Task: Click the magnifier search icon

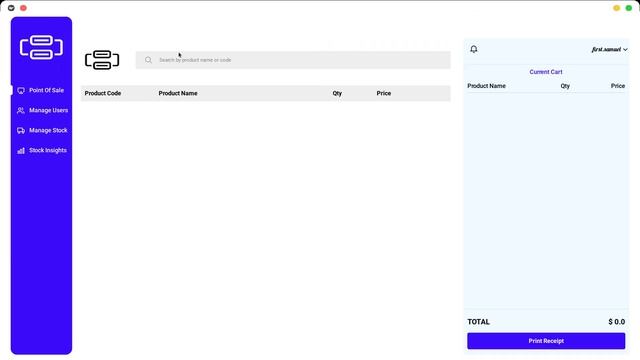Action: click(x=149, y=60)
